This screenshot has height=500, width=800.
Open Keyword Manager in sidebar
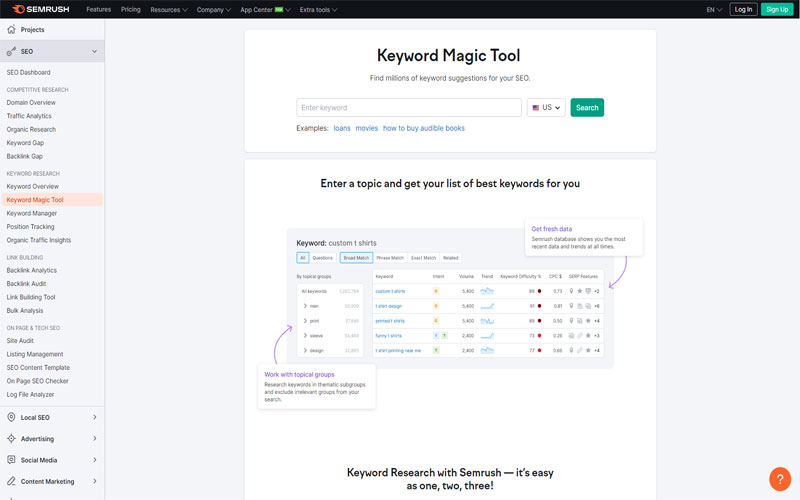[x=32, y=213]
